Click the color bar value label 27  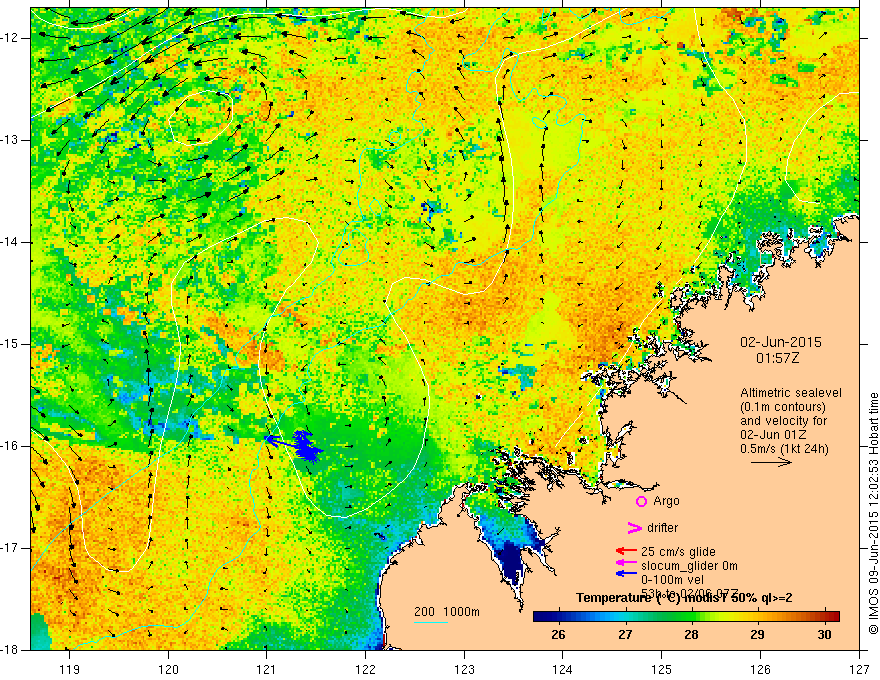click(x=625, y=635)
